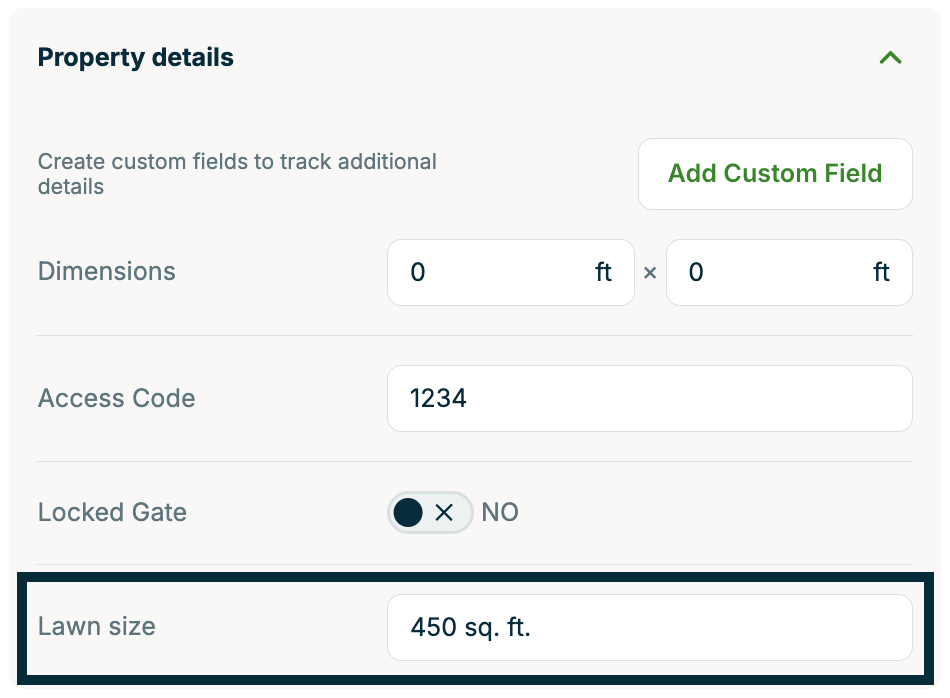950x698 pixels.
Task: Click the Property details section heading
Action: [135, 57]
